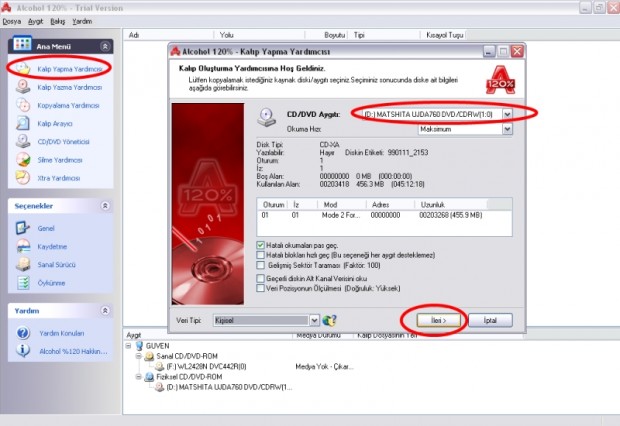
Task: Click the Kalıp Yapma Yardımcısı sidebar icon
Action: [23, 69]
